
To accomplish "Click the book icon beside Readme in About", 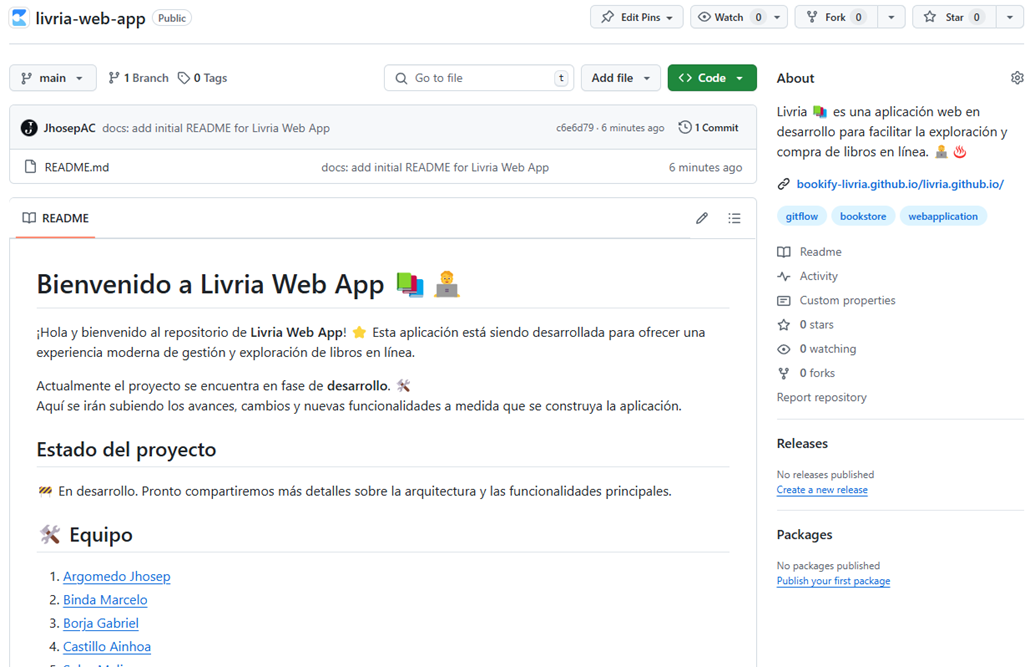I will [784, 252].
